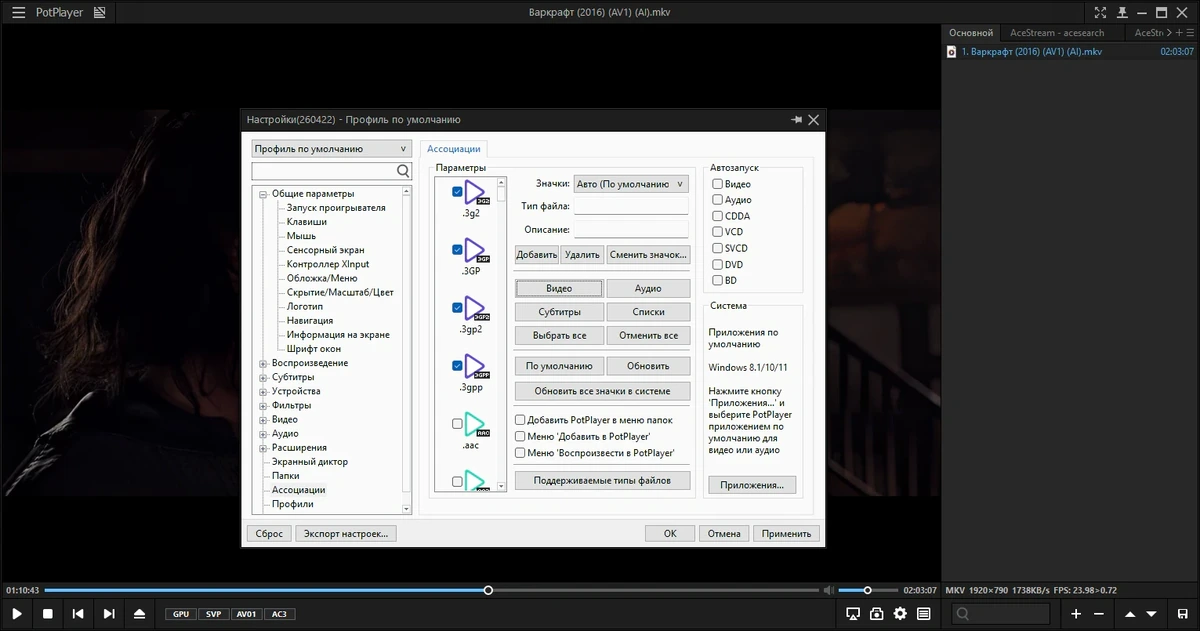Mute sound via speaker icon
Image resolution: width=1200 pixels, height=631 pixels.
point(828,590)
